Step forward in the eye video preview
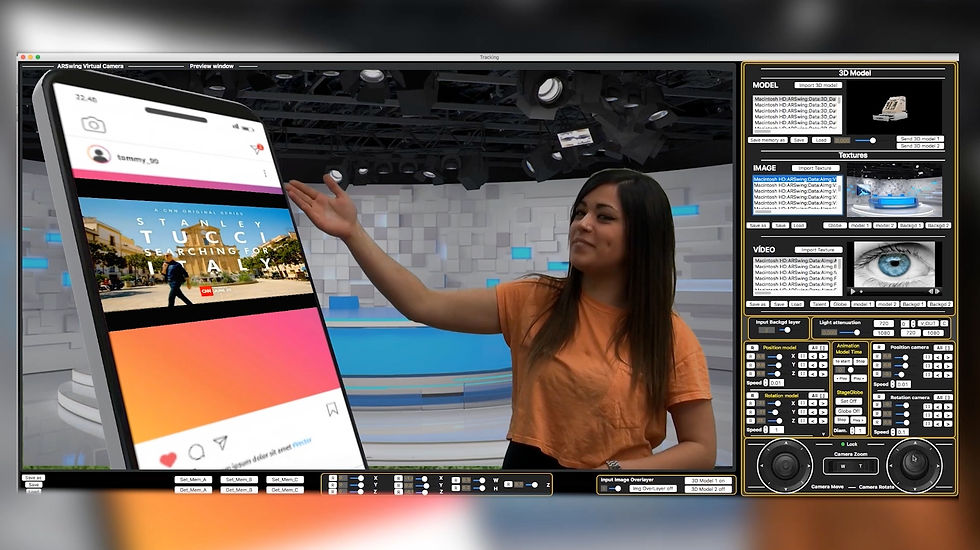Viewport: 980px width, 550px height. [x=938, y=291]
